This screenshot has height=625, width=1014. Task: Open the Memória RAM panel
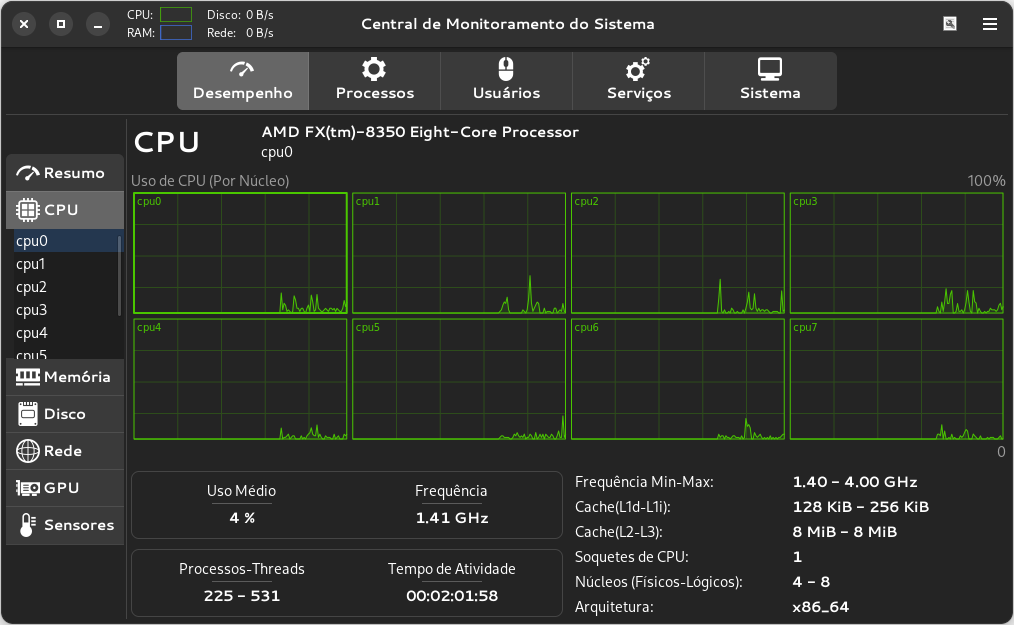pyautogui.click(x=65, y=377)
